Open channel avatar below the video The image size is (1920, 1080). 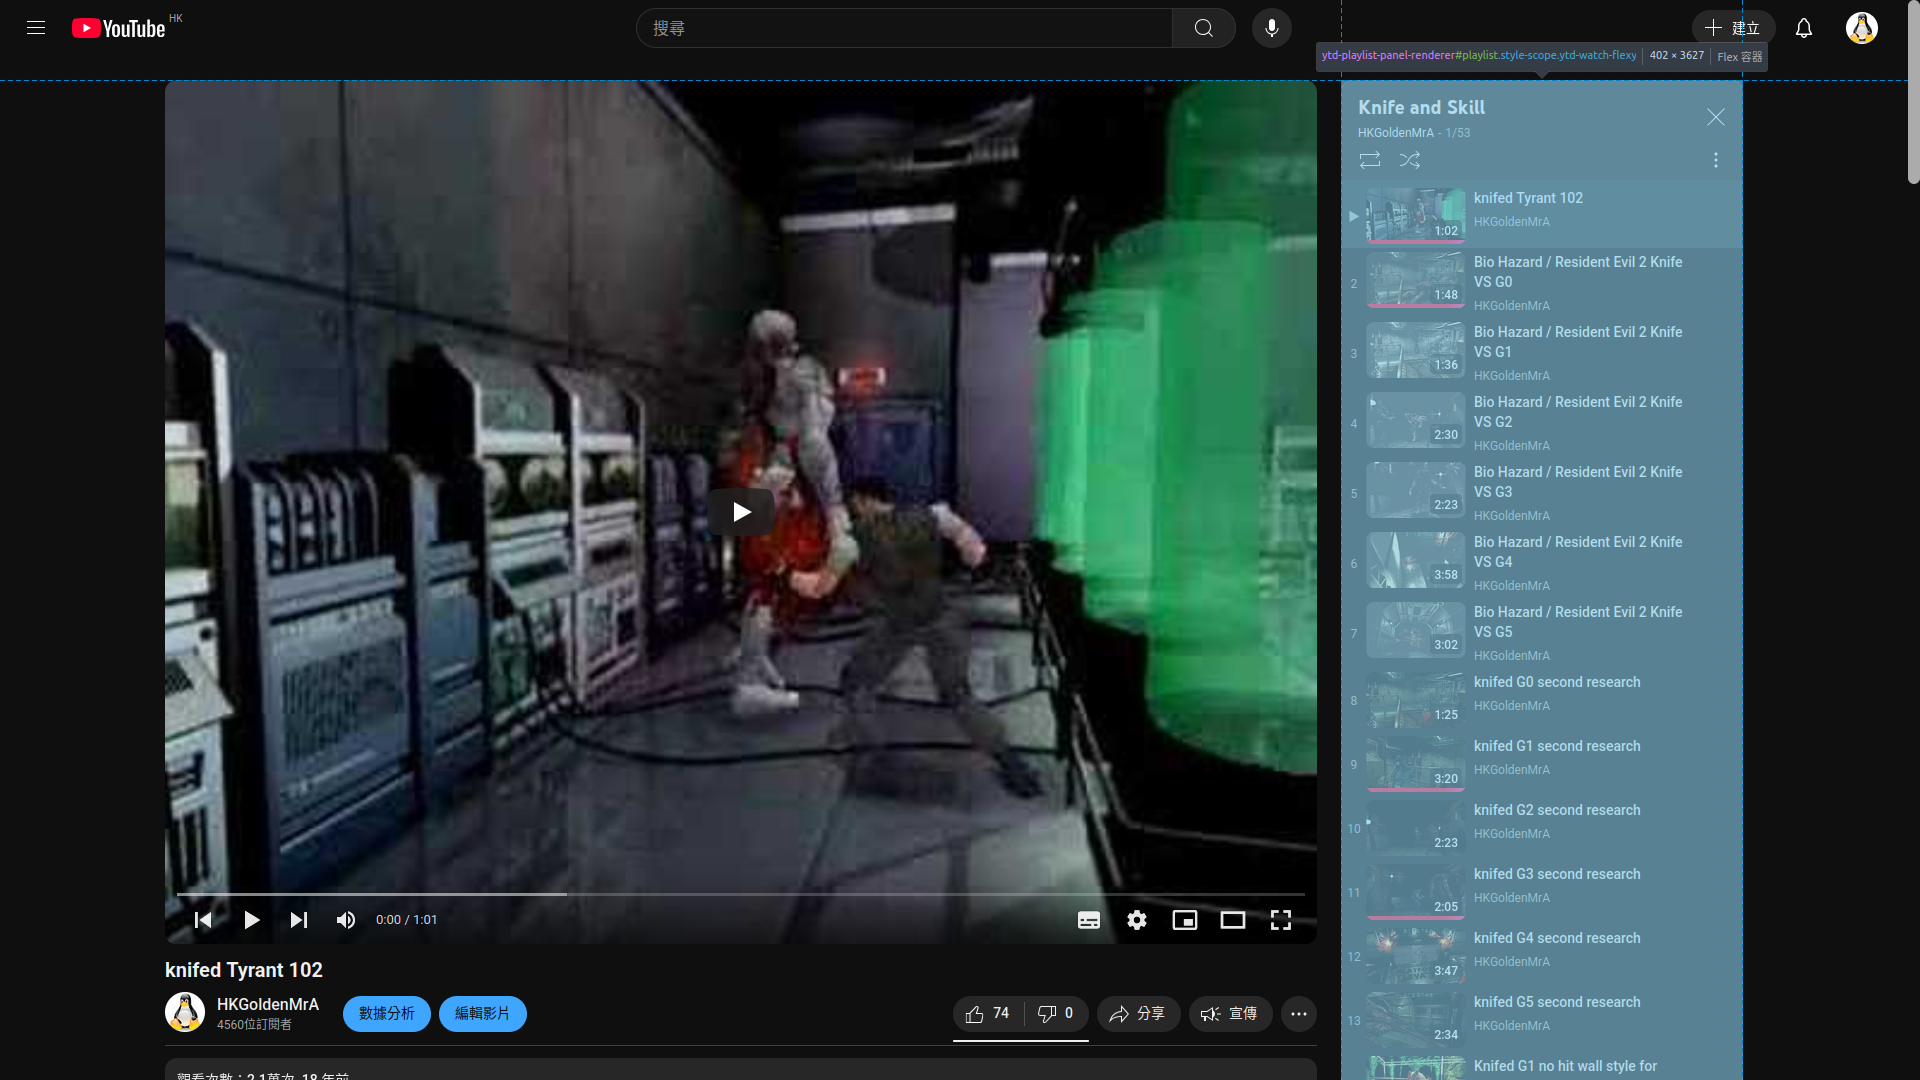point(185,1013)
